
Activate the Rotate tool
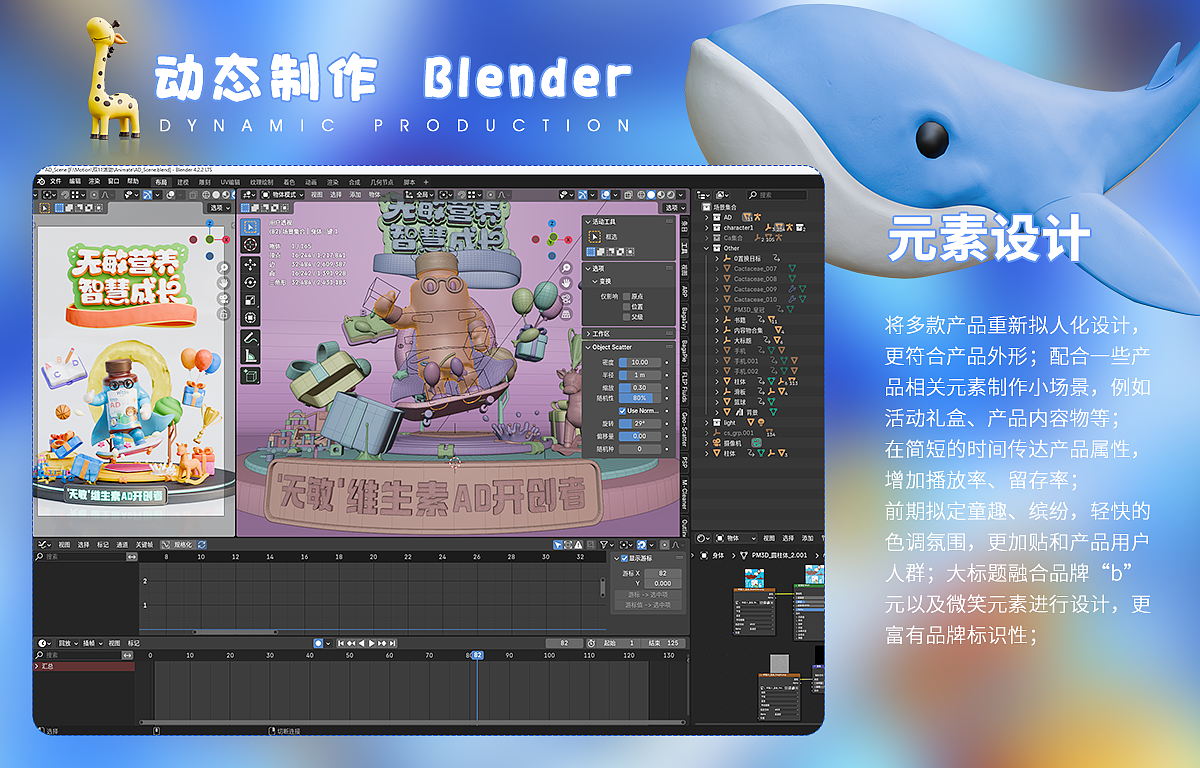(x=250, y=282)
